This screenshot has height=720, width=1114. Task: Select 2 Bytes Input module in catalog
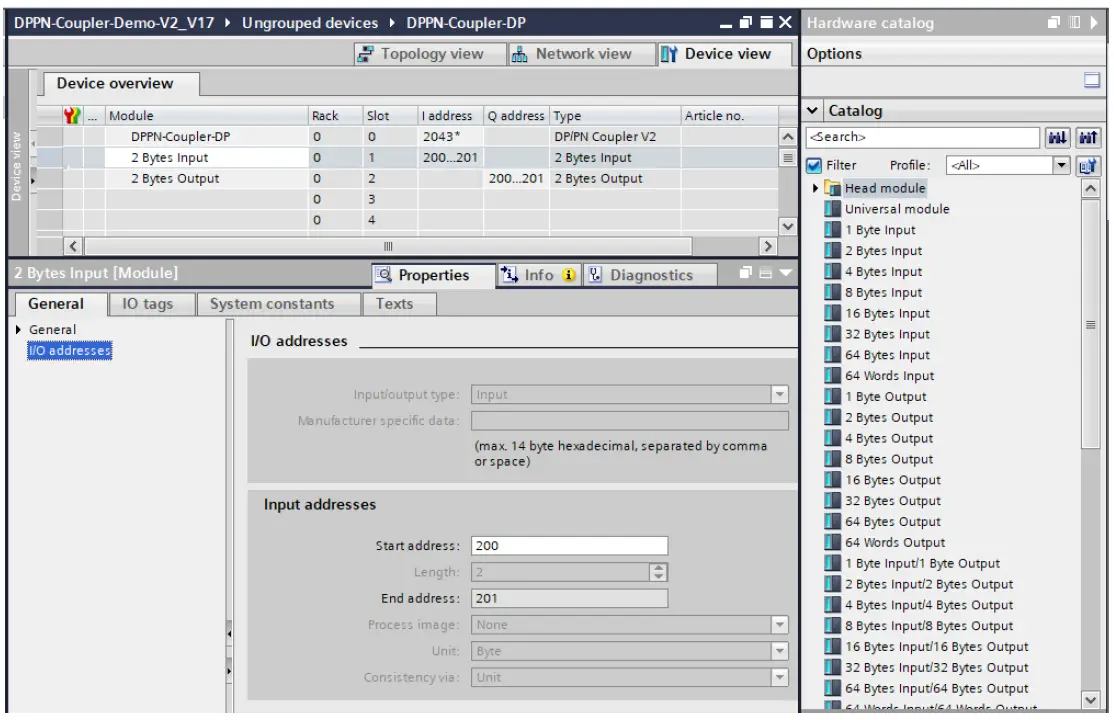[883, 251]
